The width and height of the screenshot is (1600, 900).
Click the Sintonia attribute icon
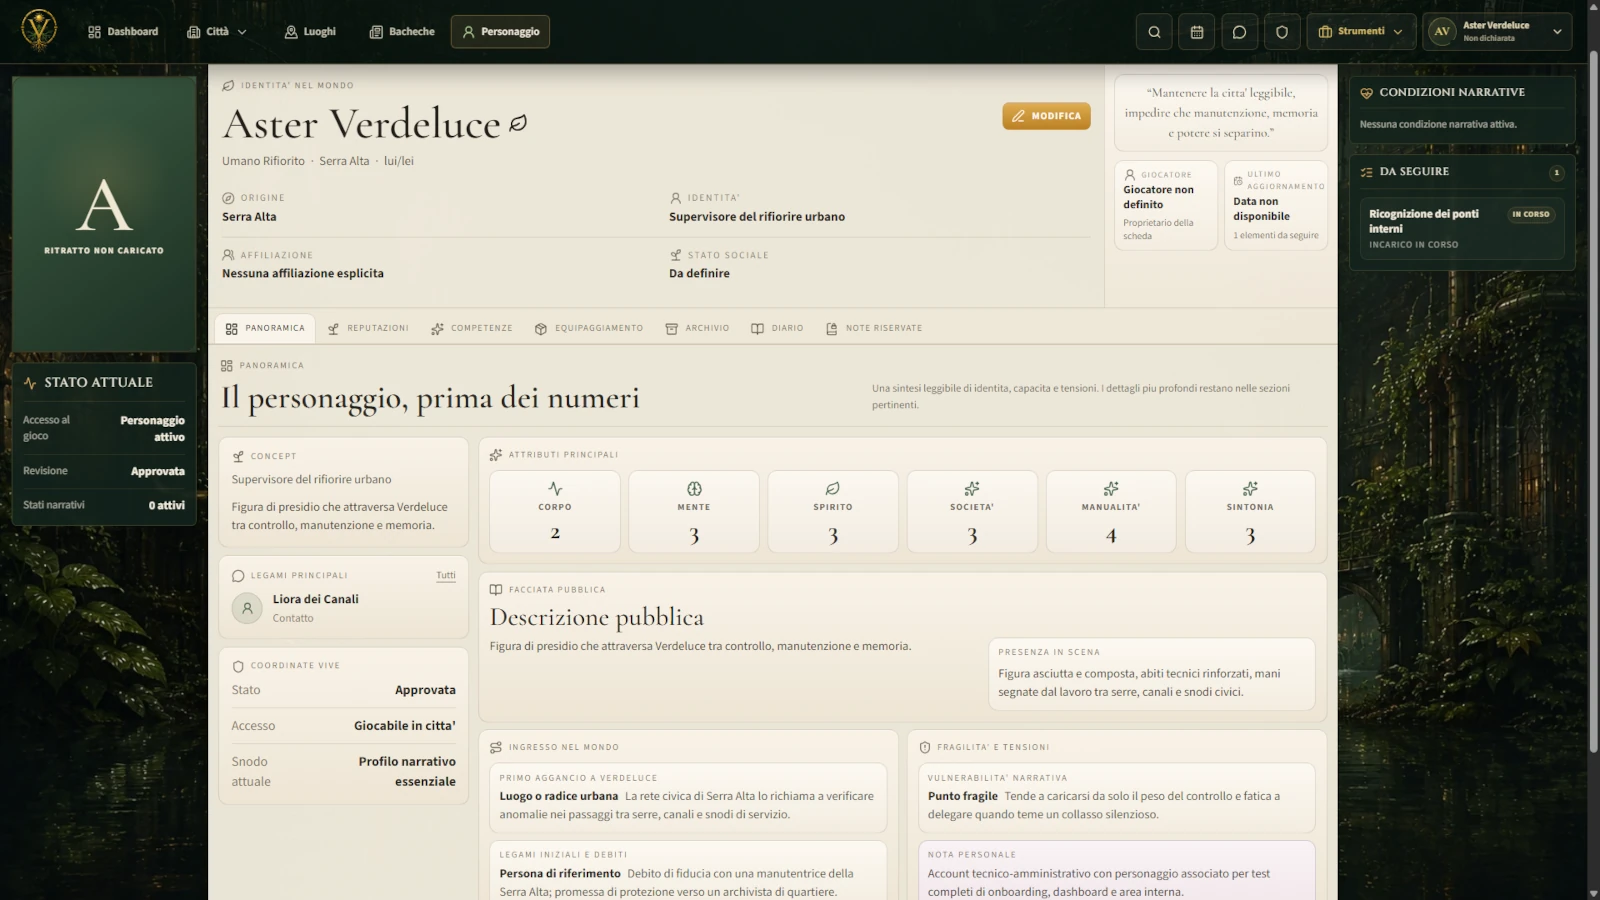coord(1250,488)
